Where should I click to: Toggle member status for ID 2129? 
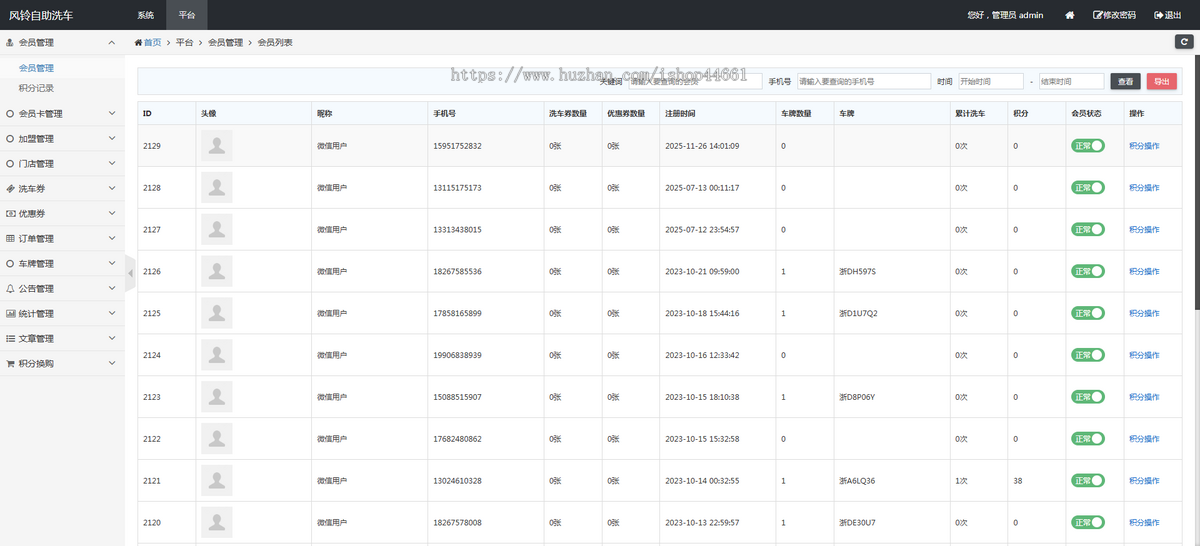[1088, 146]
